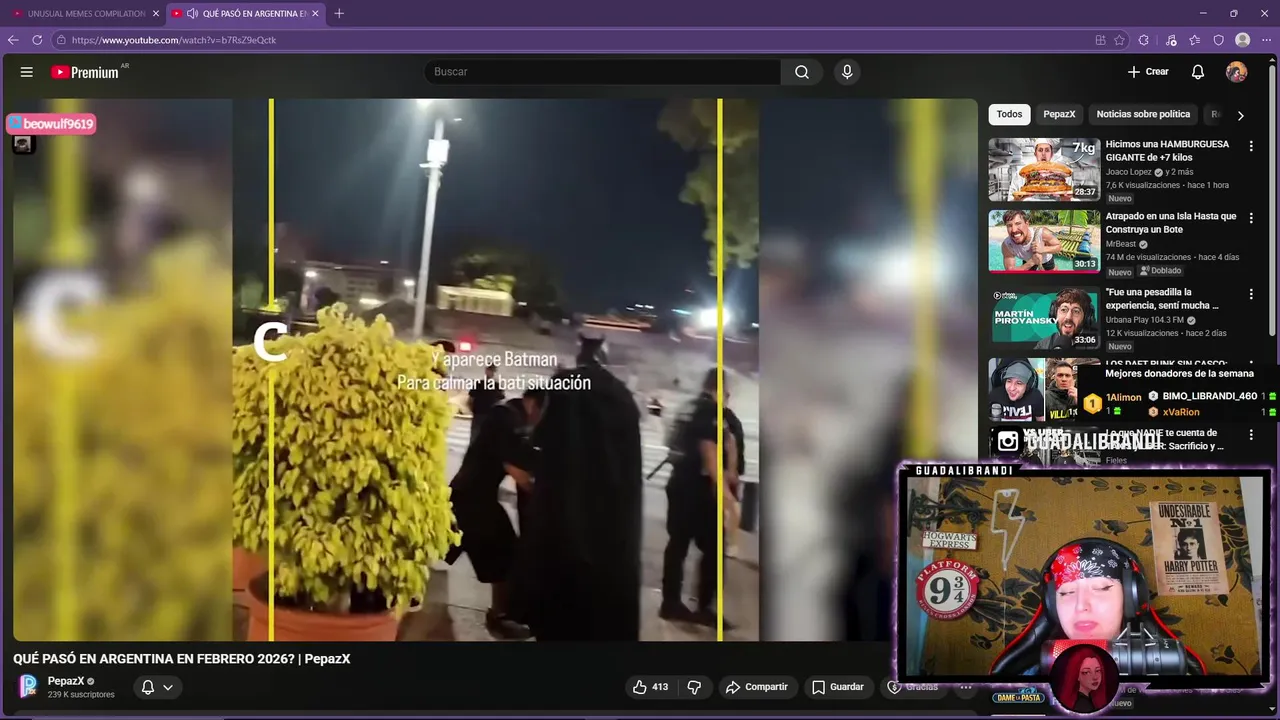Select Noticias sobre política chip
Viewport: 1280px width, 720px height.
tap(1143, 114)
